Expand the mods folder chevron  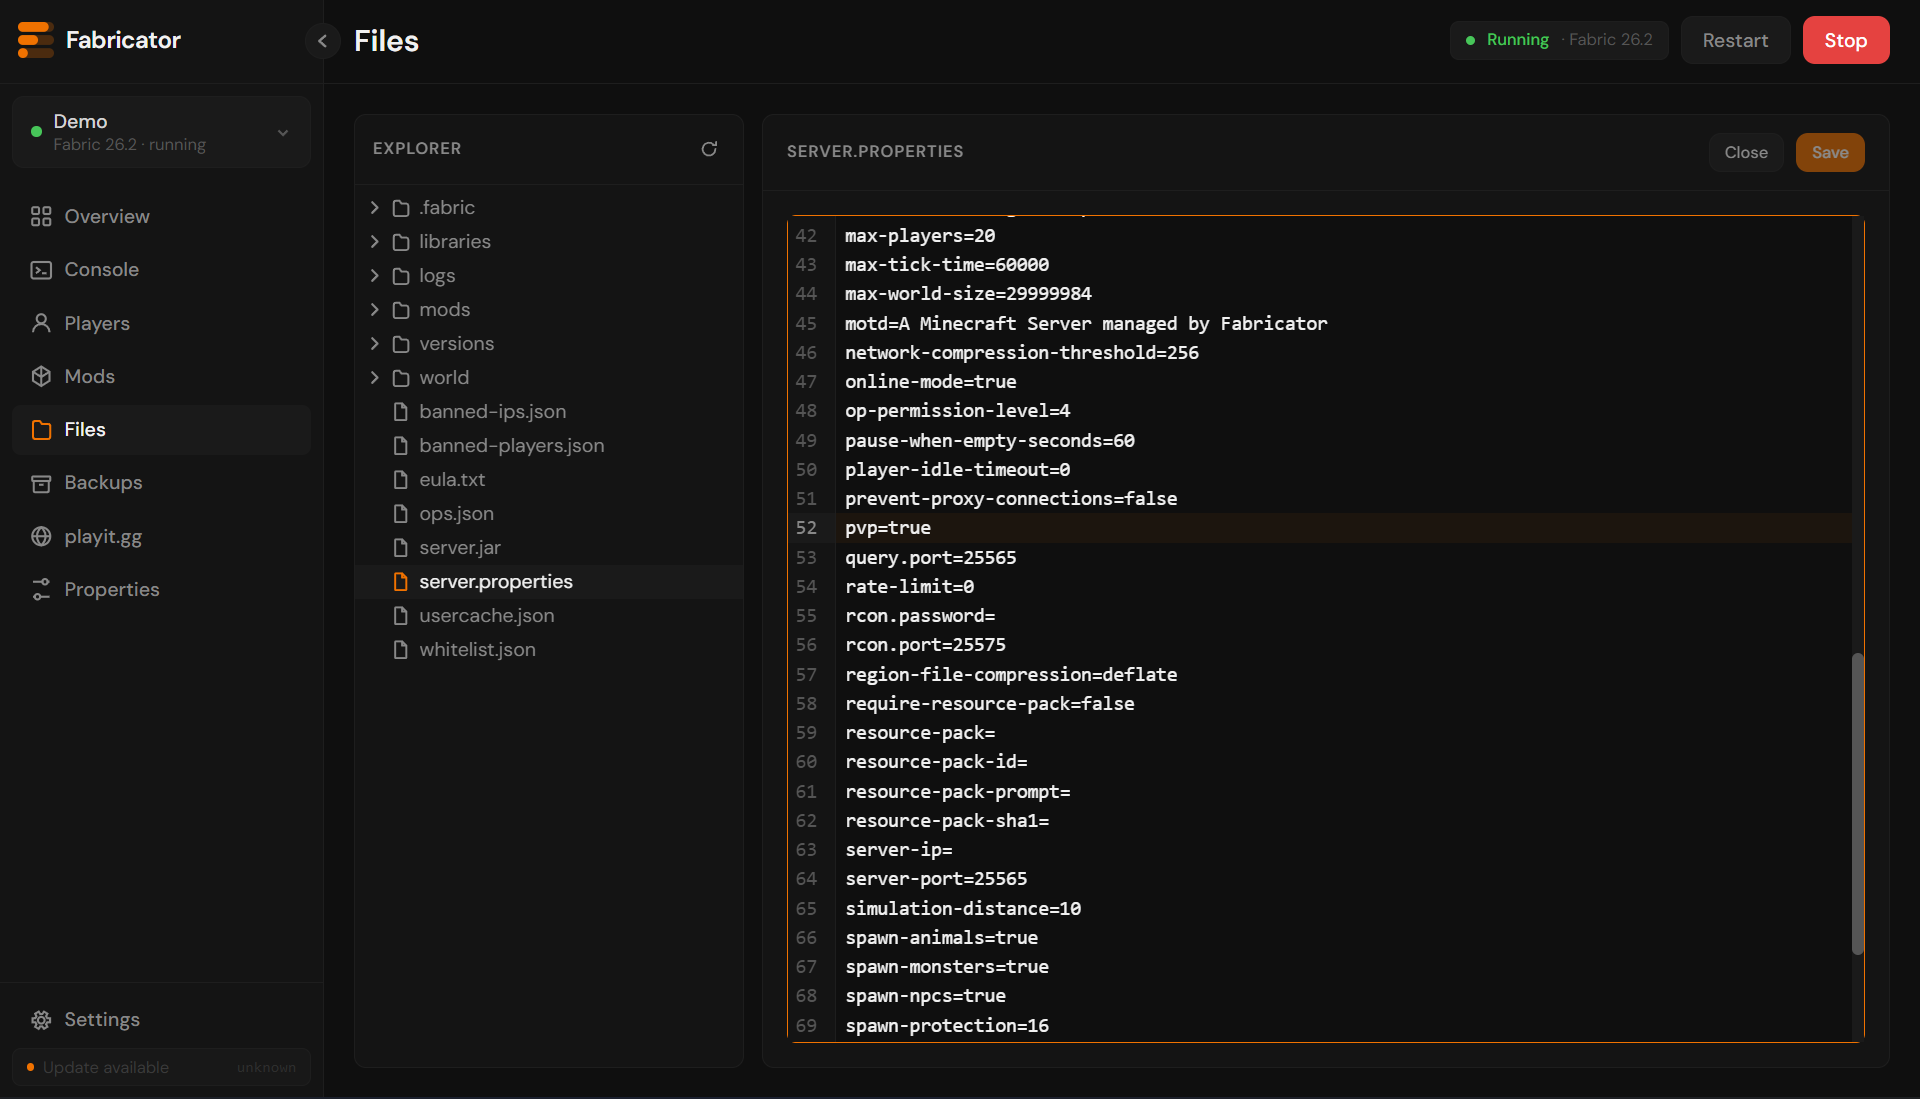pos(375,310)
